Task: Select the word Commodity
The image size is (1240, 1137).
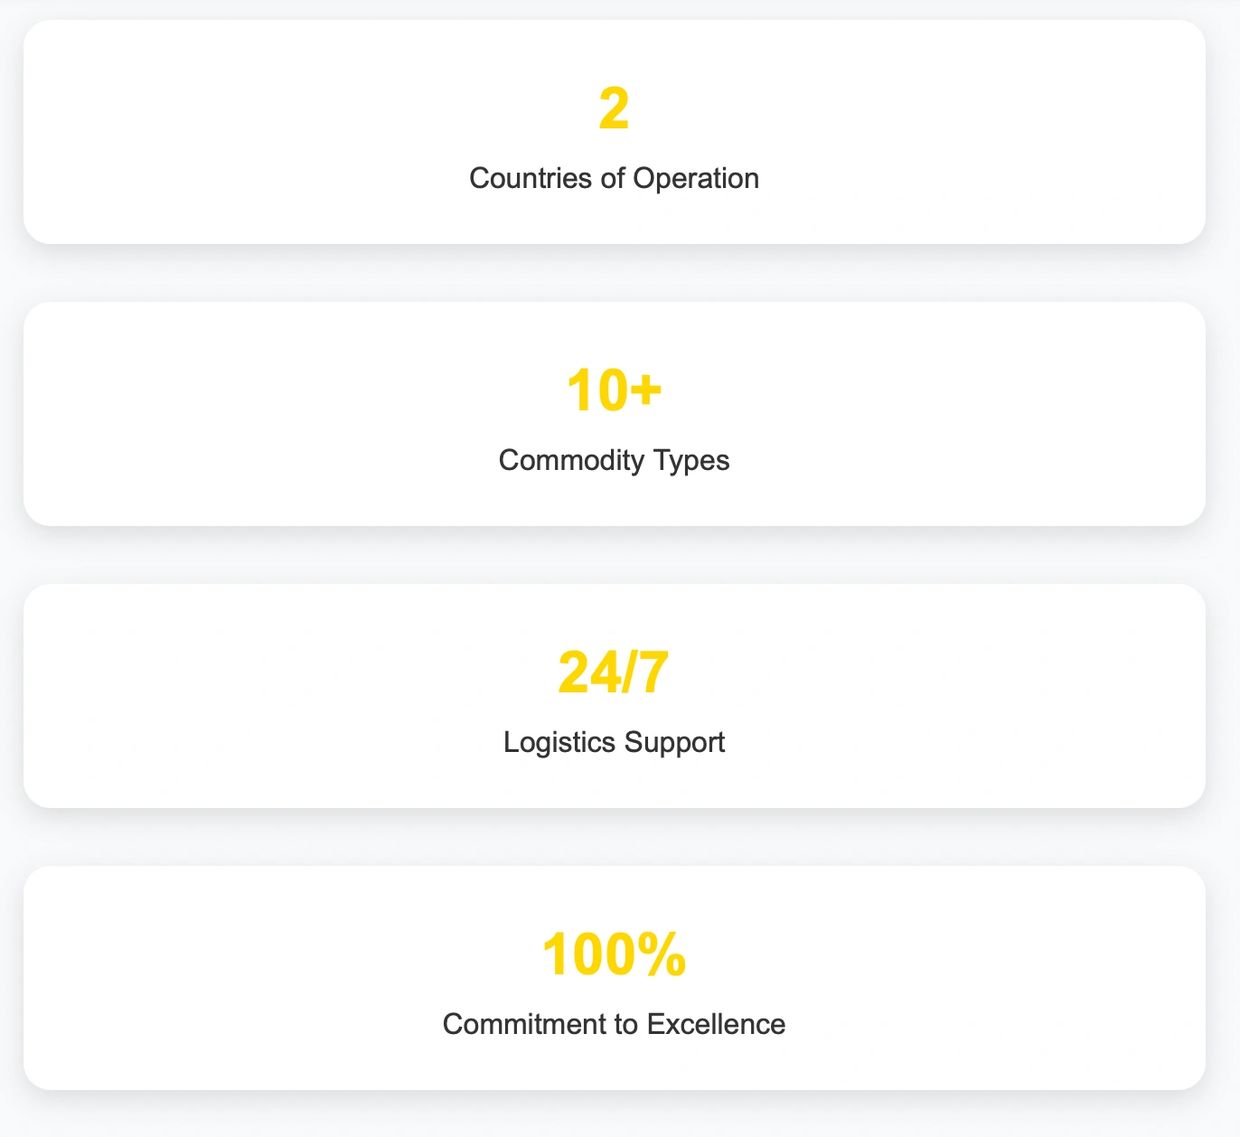Action: [571, 460]
